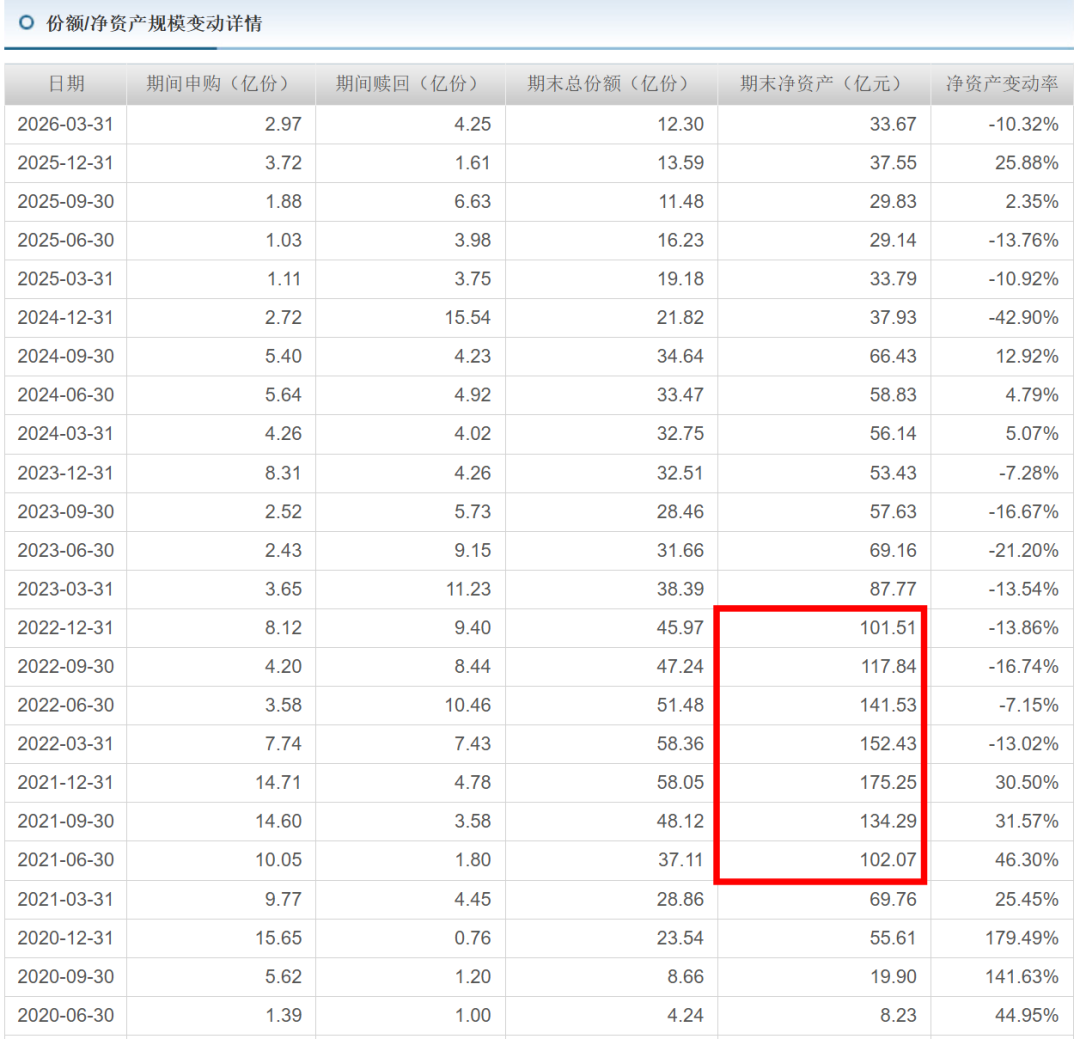Click the 2024-12-31 date cell
The width and height of the screenshot is (1080, 1039).
(65, 318)
